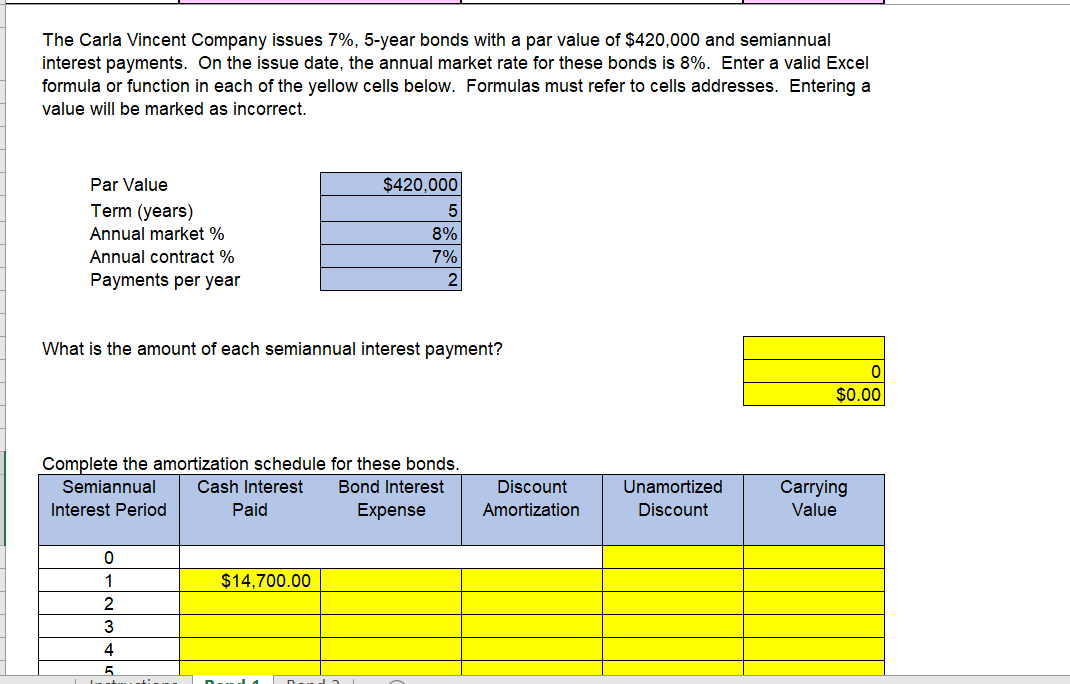
Task: Select the cell showing $14,700.00
Action: 248,580
